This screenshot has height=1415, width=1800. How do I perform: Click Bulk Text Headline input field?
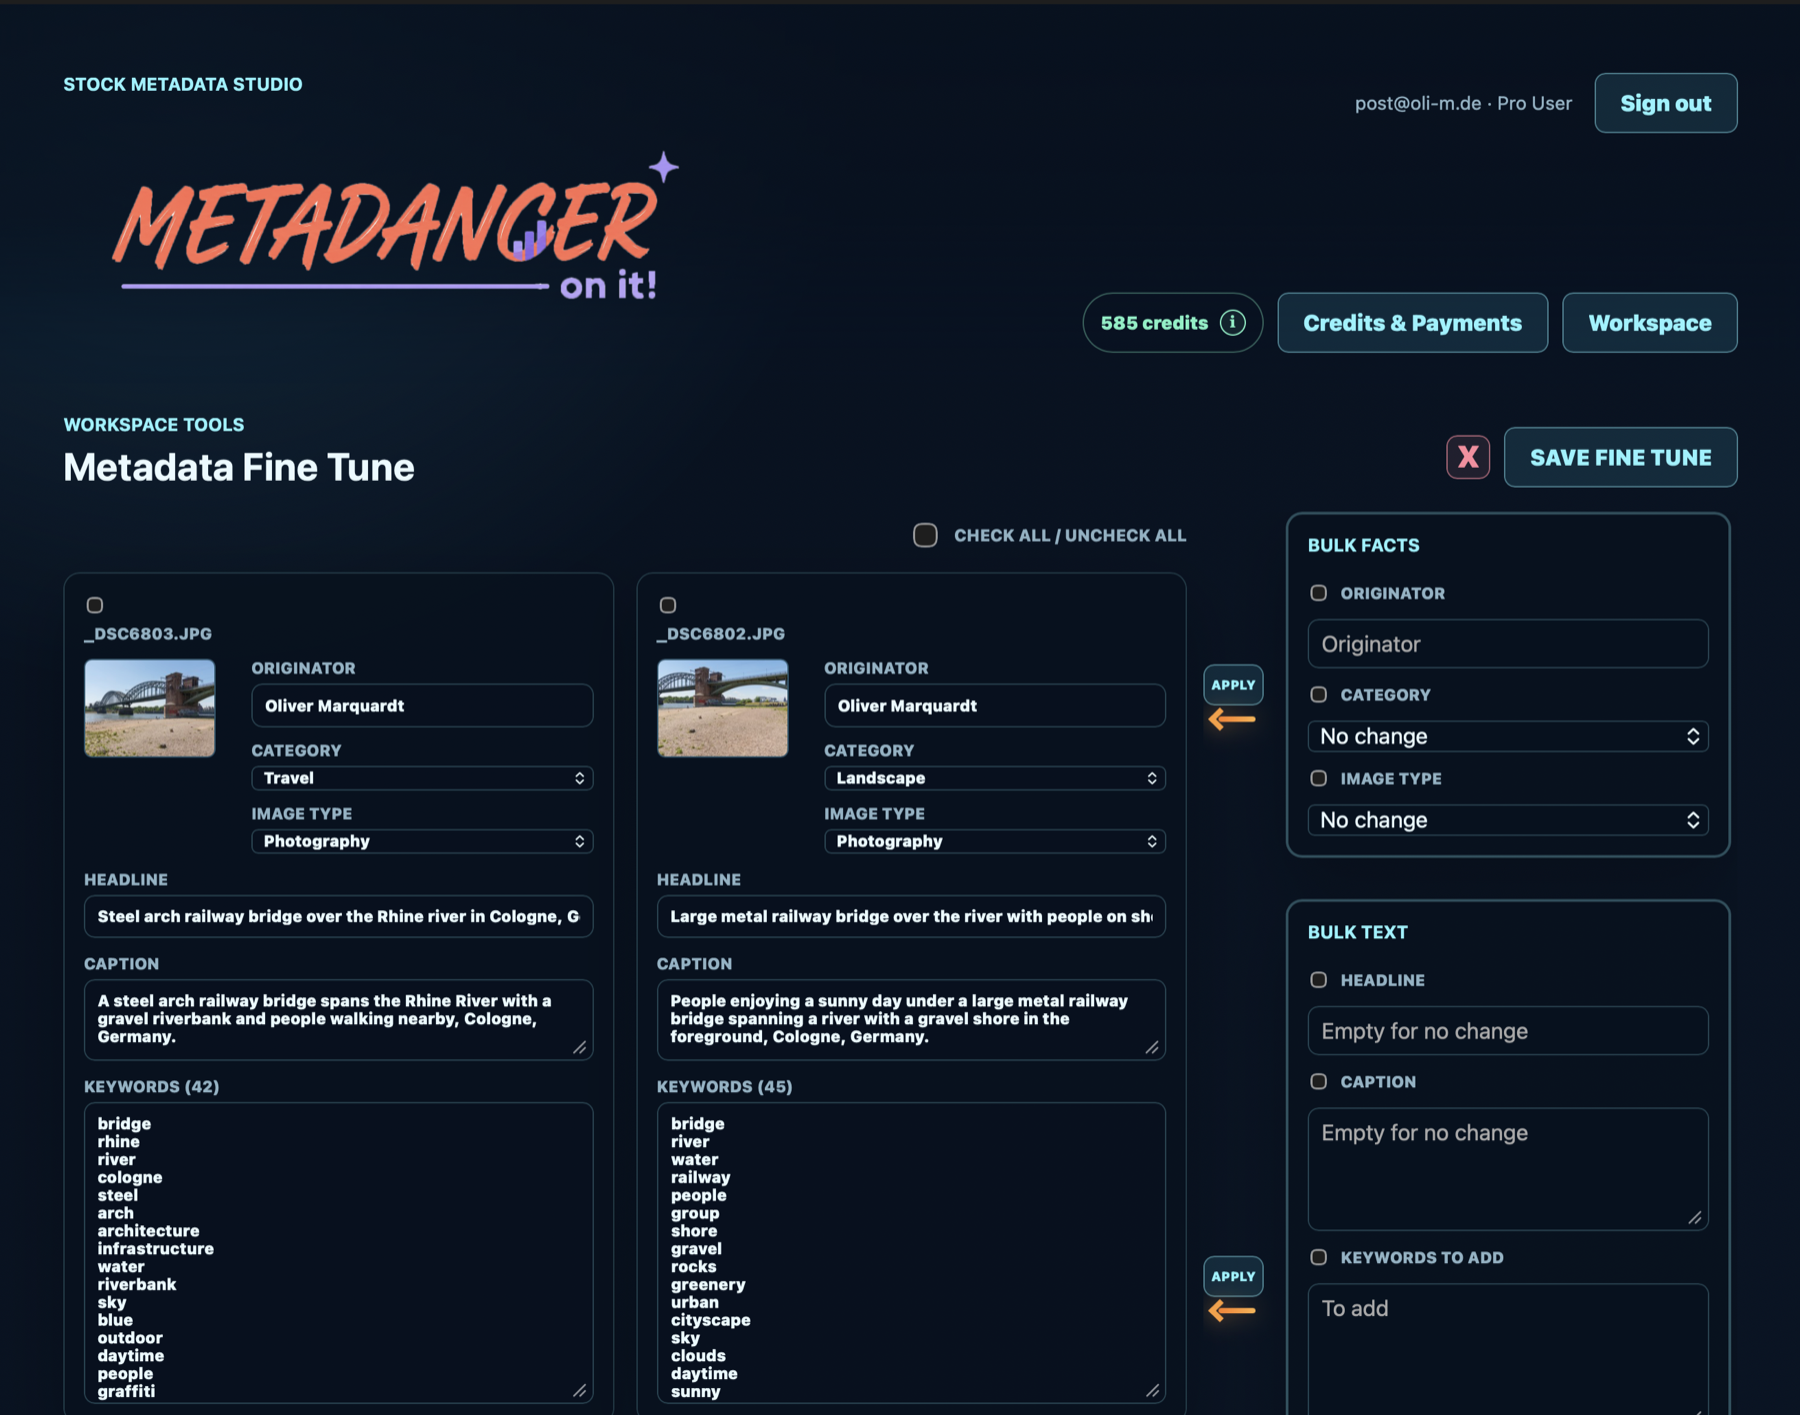point(1508,1031)
